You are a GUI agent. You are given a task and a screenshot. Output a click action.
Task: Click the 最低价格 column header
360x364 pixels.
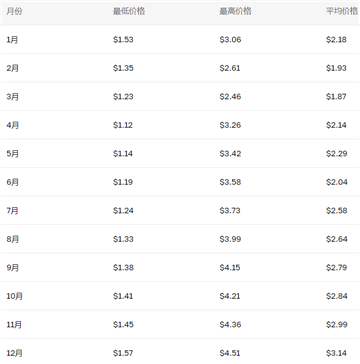pyautogui.click(x=129, y=11)
